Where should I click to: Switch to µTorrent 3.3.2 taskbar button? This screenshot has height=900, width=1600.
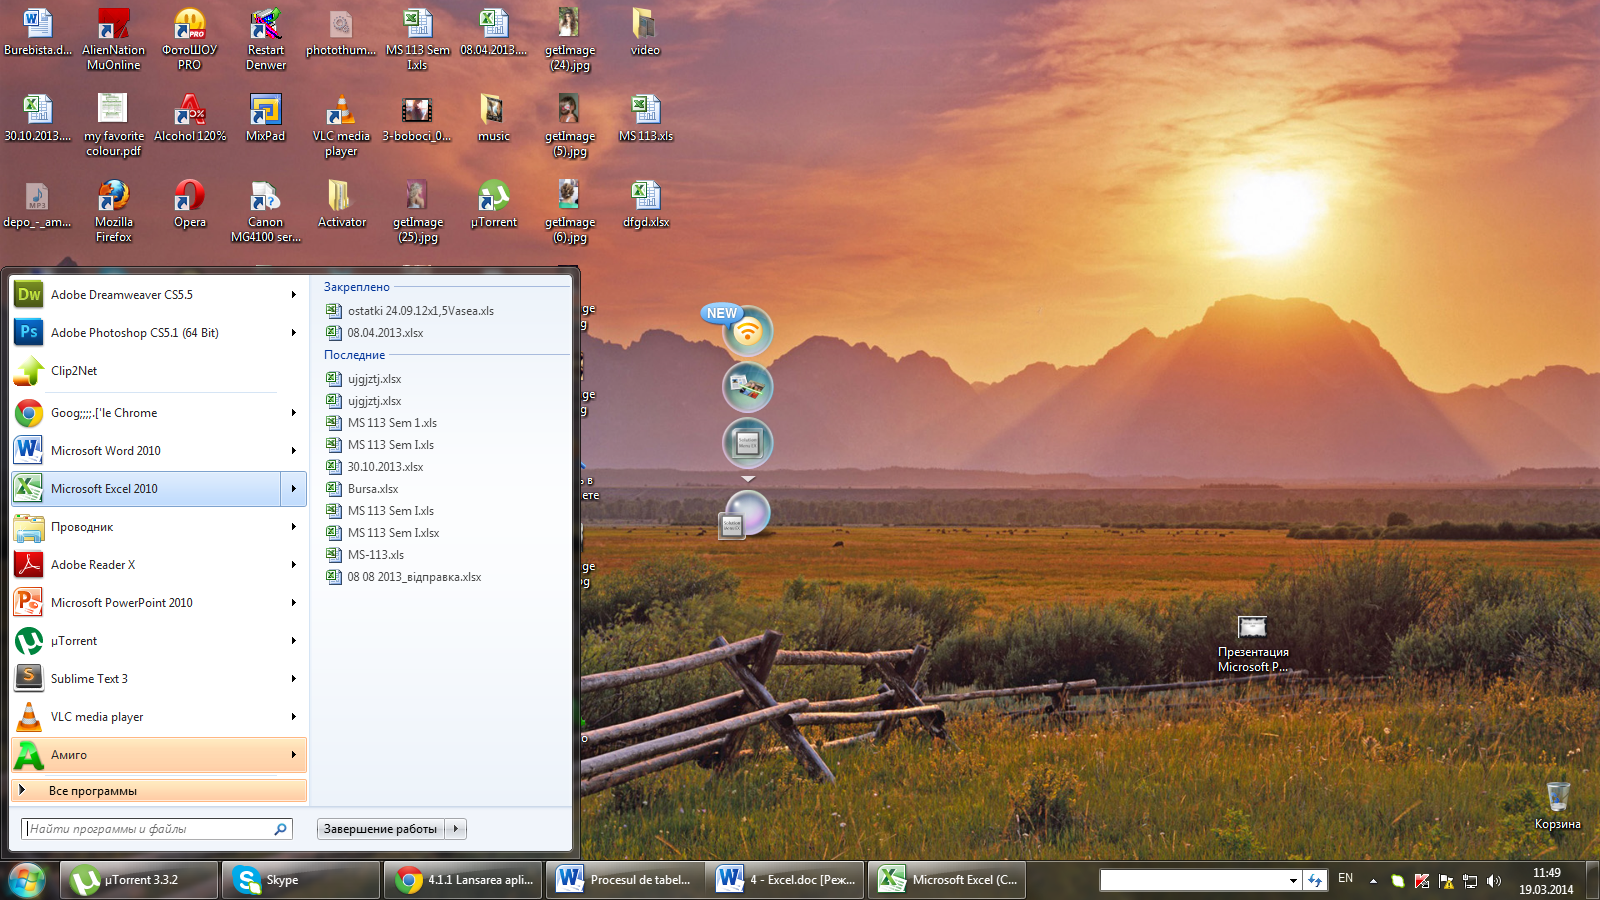140,880
